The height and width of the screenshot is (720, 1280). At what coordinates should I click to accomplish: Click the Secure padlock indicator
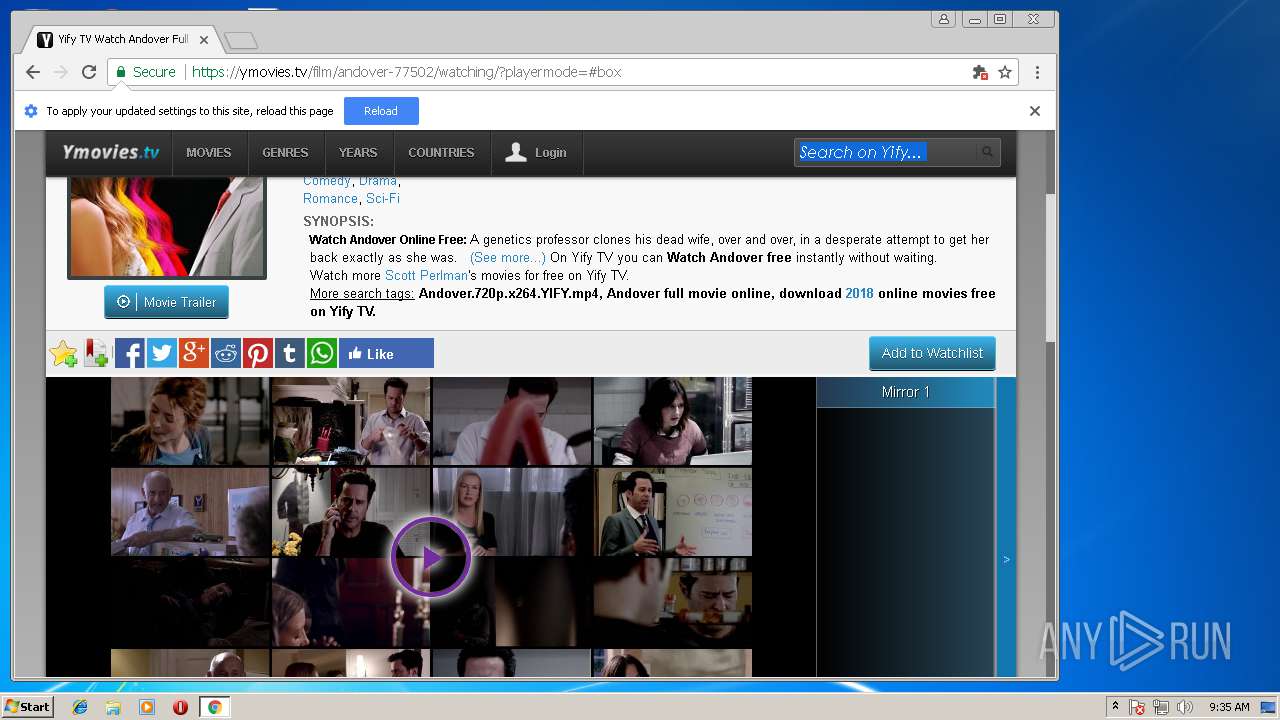coord(145,72)
